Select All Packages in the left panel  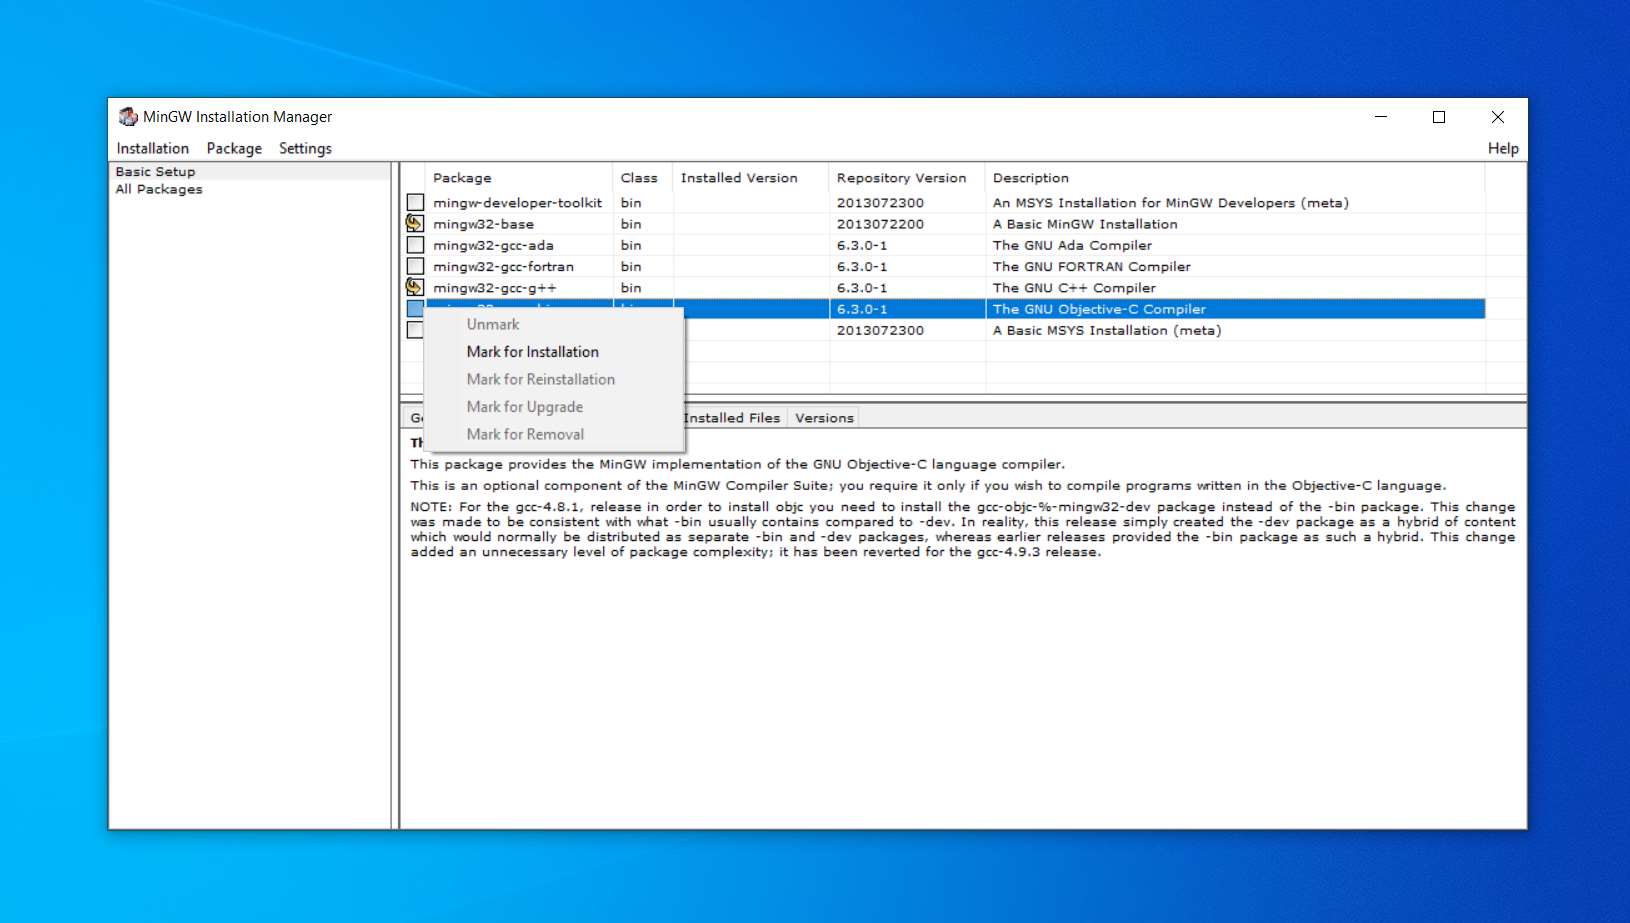click(159, 189)
